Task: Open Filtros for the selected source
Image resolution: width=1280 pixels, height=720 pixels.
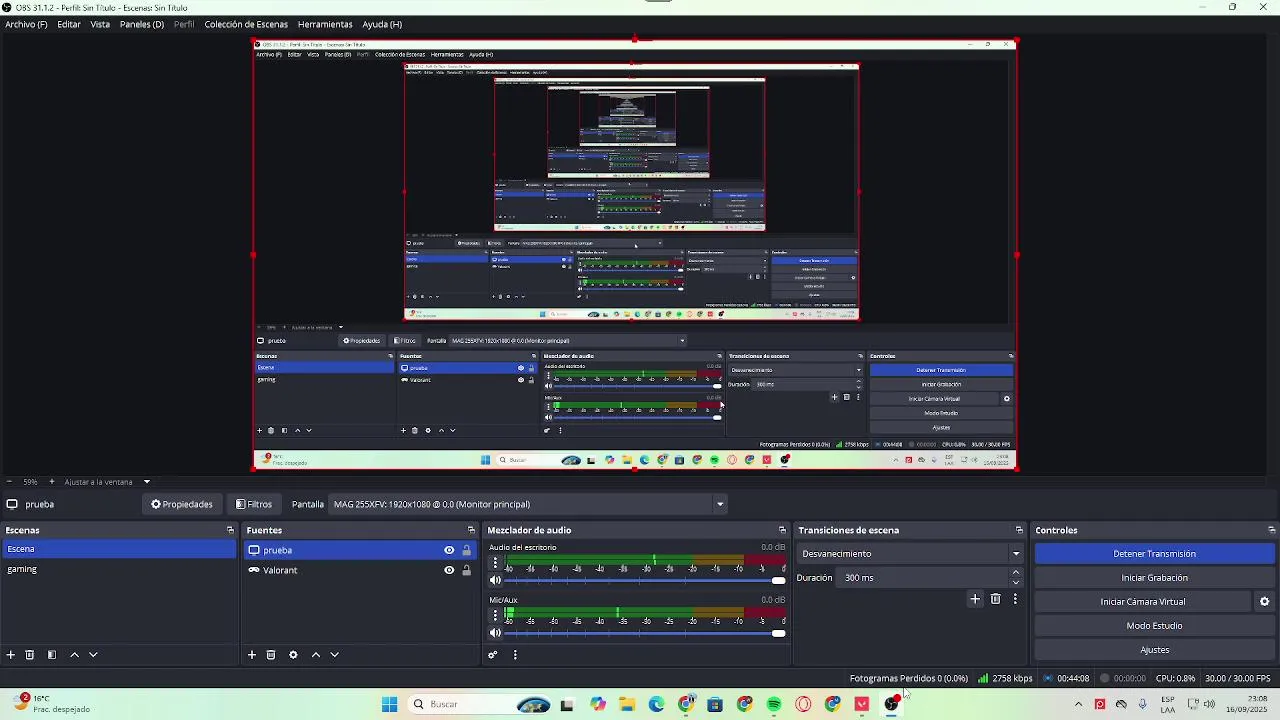Action: coord(254,504)
